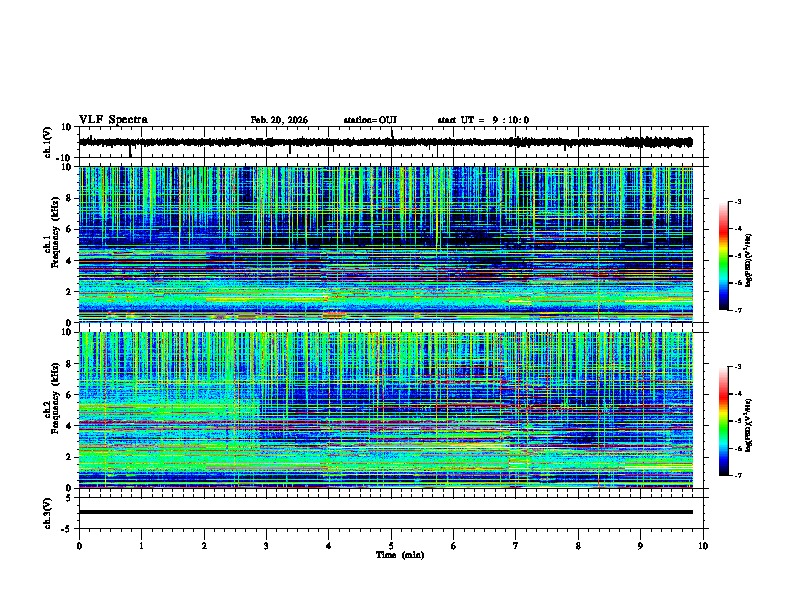Image resolution: width=792 pixels, height=612 pixels.
Task: Select the "Feb. 20, 2026" date text
Action: (x=279, y=120)
